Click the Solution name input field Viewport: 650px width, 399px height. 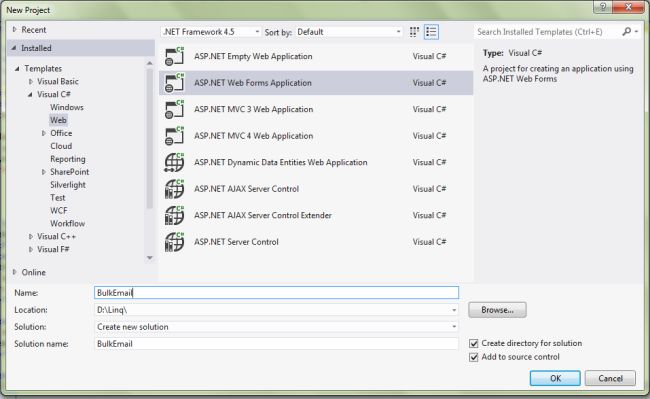click(x=276, y=344)
